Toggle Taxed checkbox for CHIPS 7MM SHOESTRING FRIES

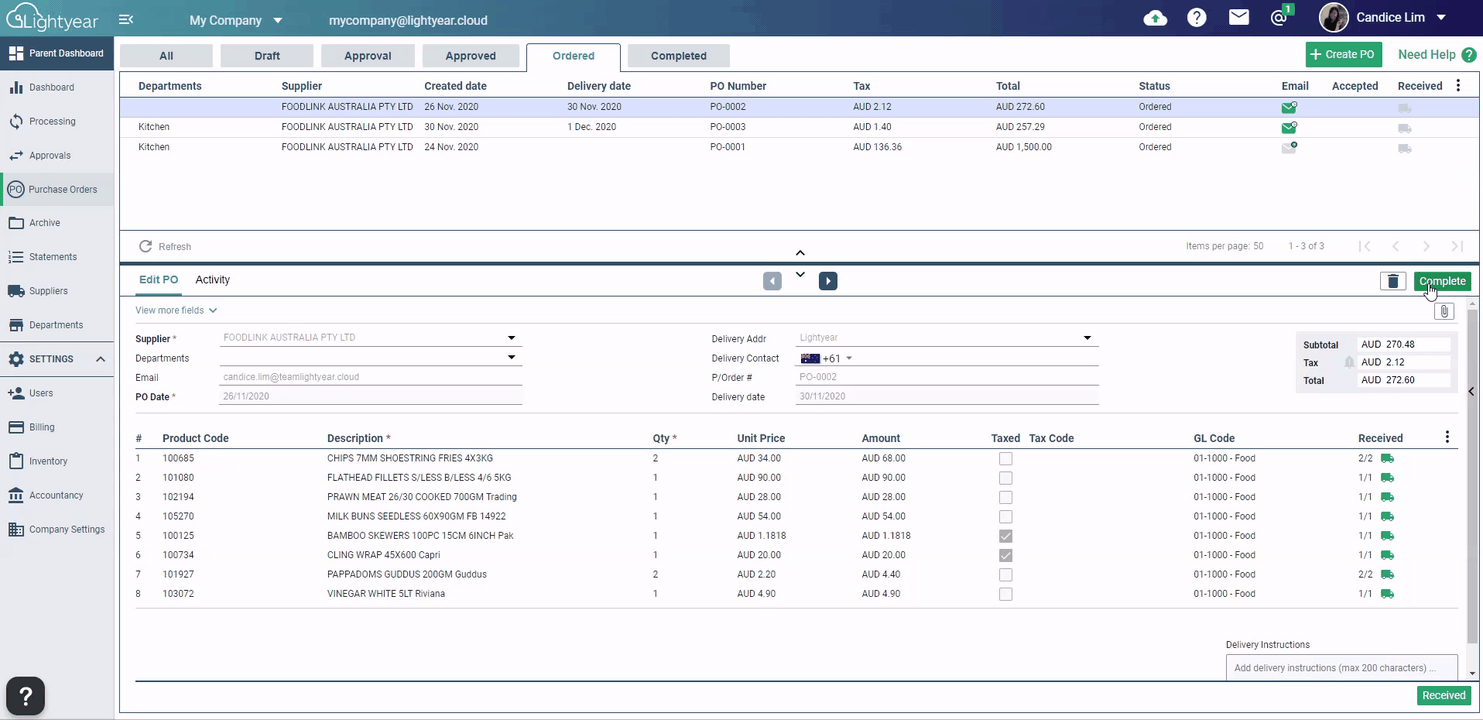(x=1005, y=459)
